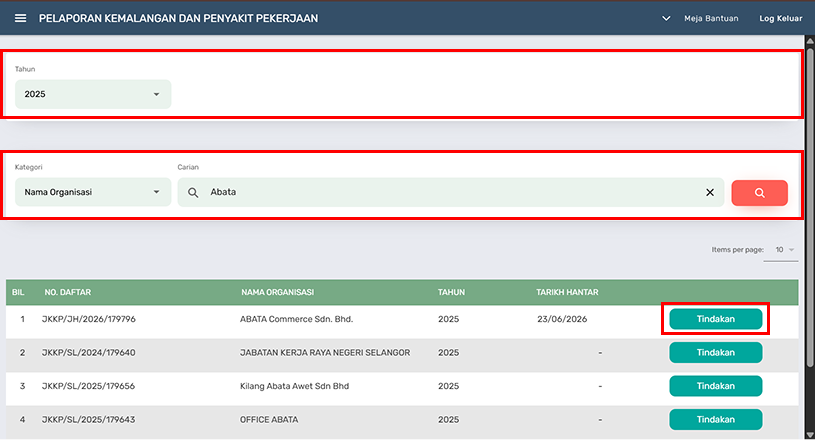The width and height of the screenshot is (815, 440).
Task: Click the vertical scrollbar down arrow
Action: 810,435
